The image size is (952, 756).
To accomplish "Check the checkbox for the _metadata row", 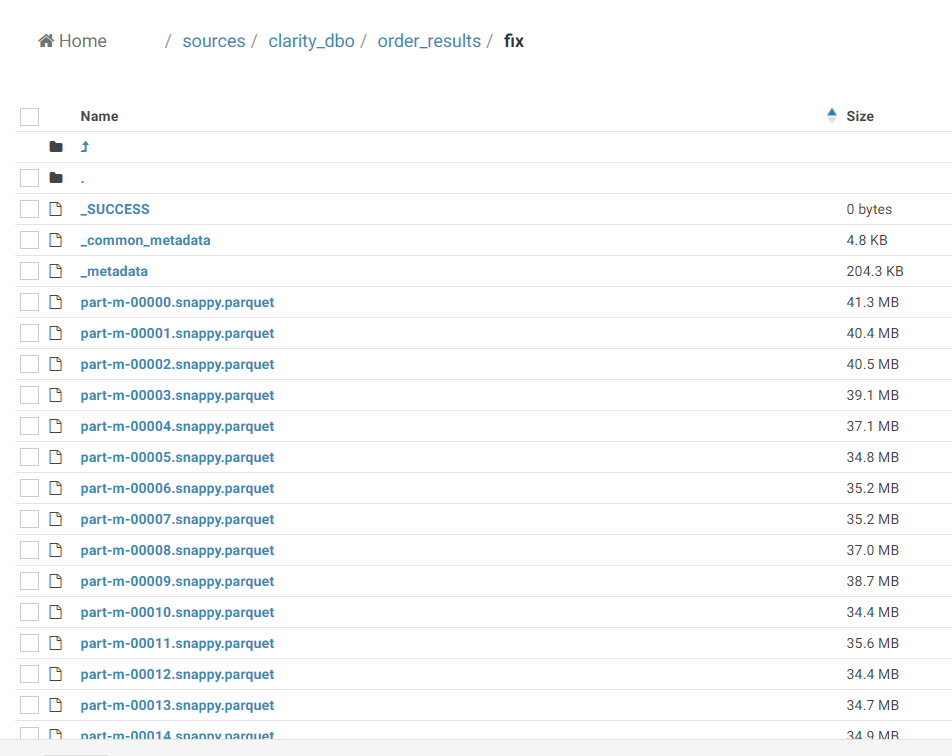I will pos(29,270).
